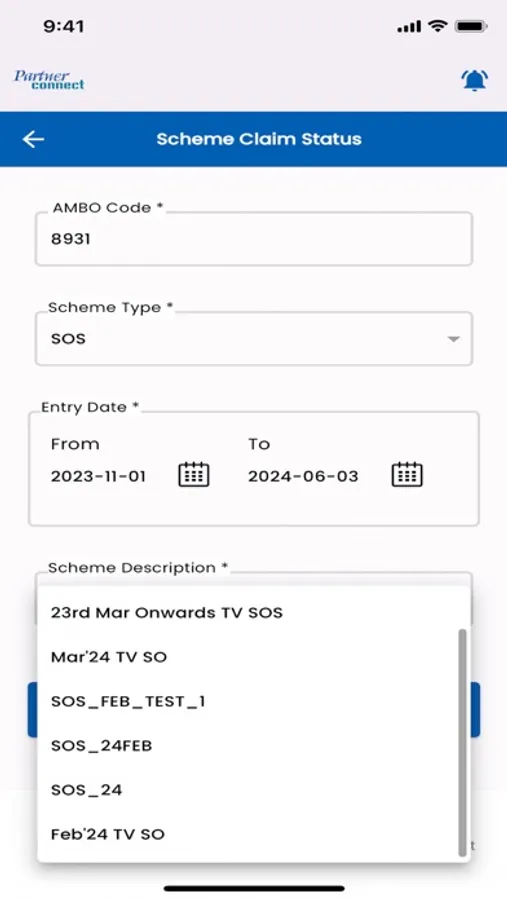This screenshot has width=507, height=900.
Task: Open the SOS scheme type combo box
Action: click(254, 339)
